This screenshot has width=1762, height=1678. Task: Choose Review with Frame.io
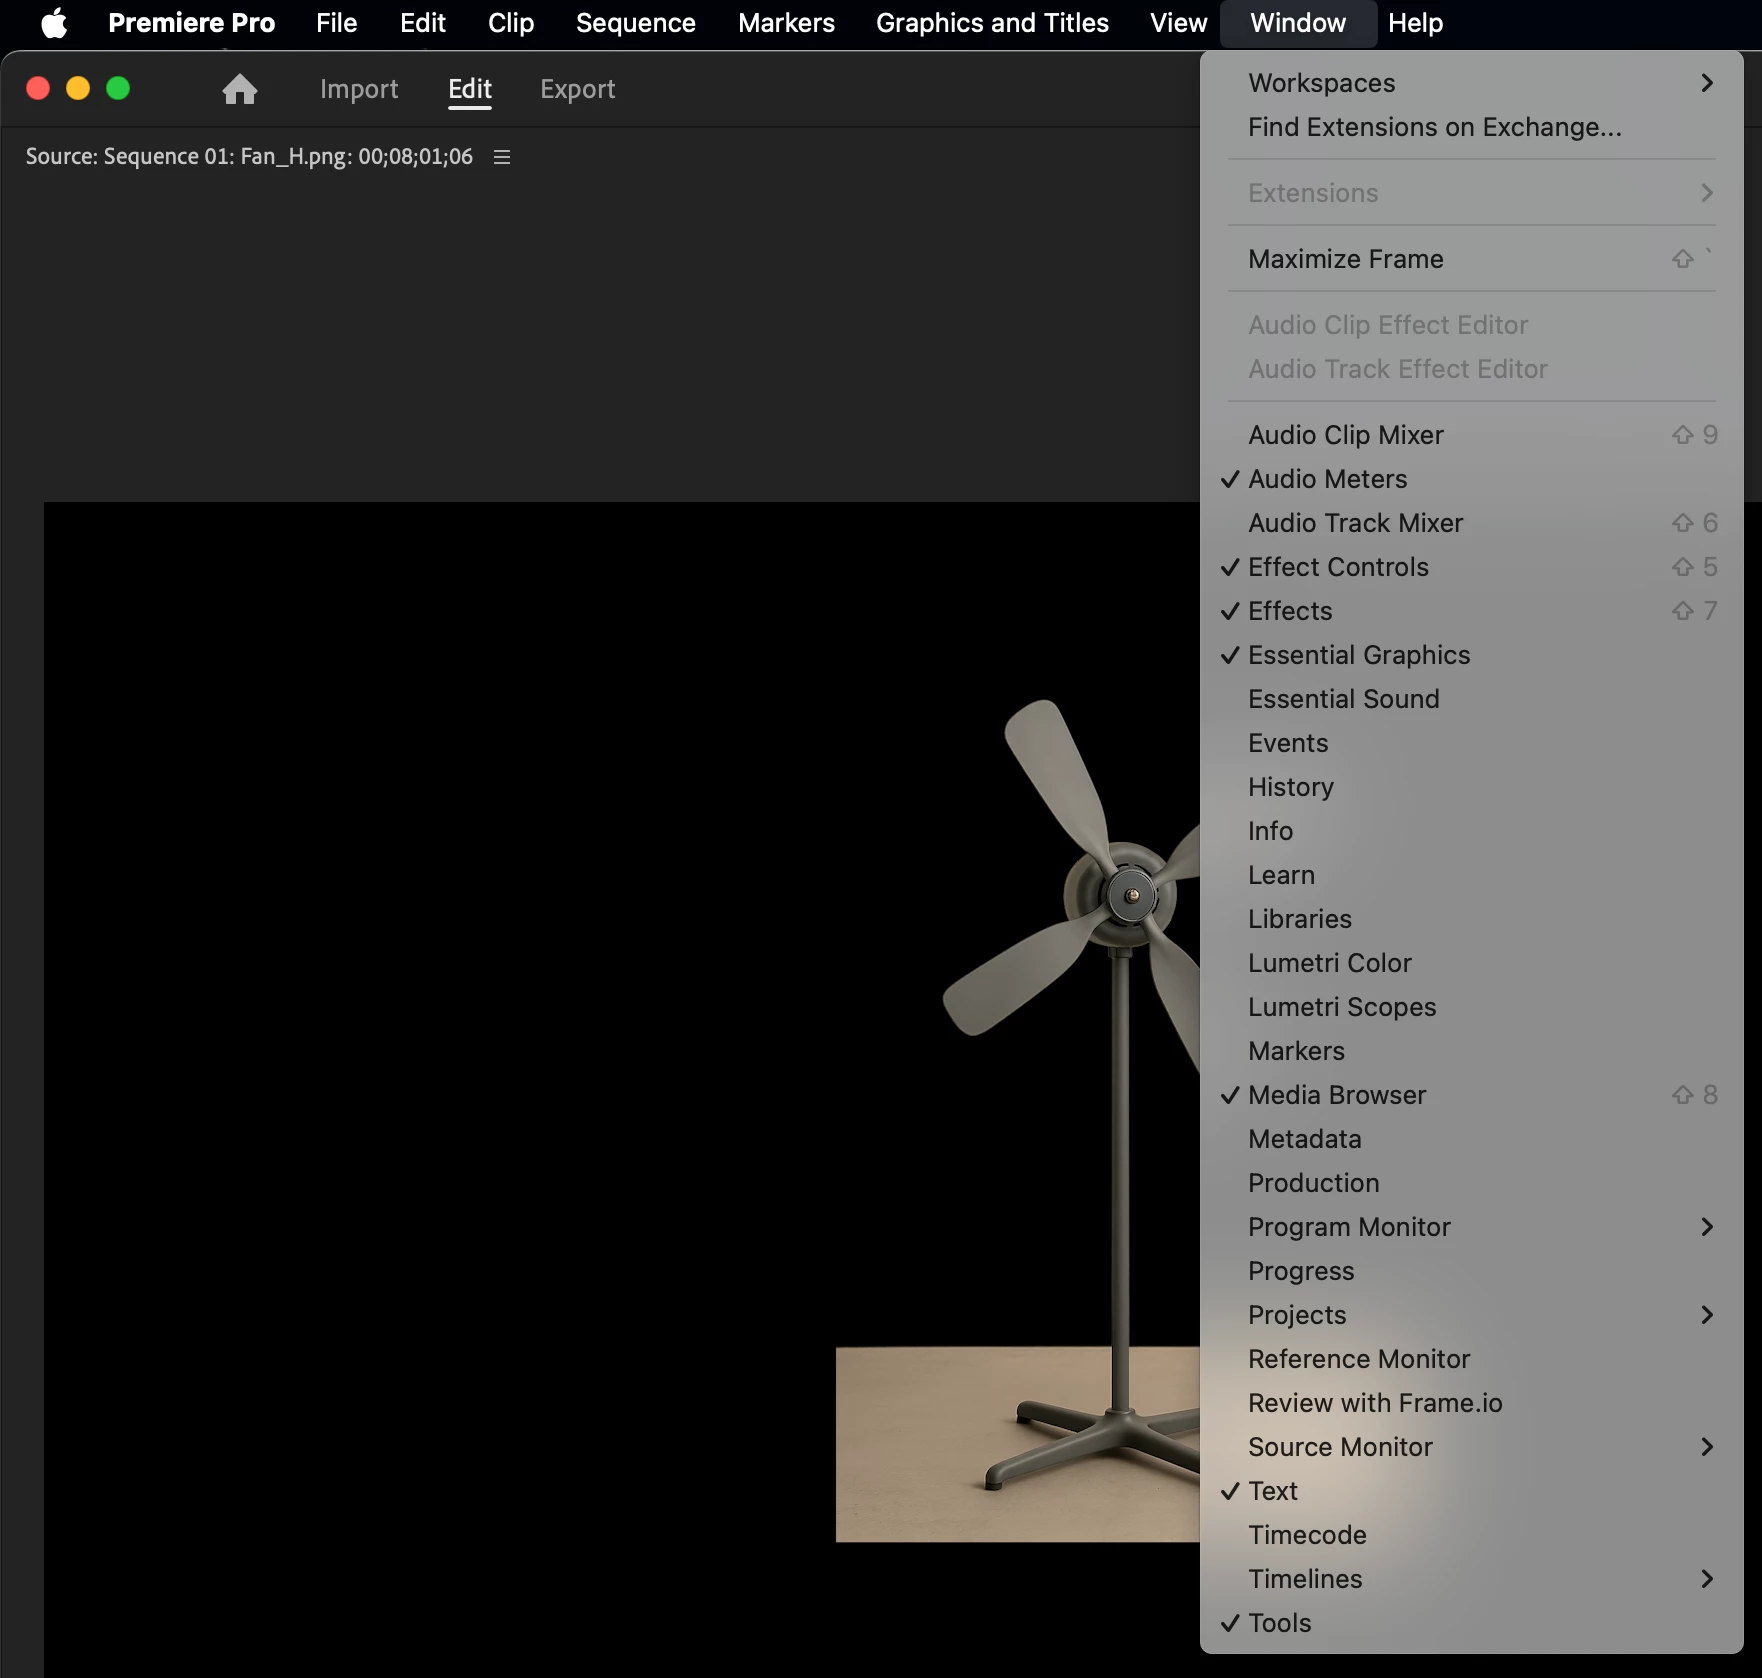1472,1403
